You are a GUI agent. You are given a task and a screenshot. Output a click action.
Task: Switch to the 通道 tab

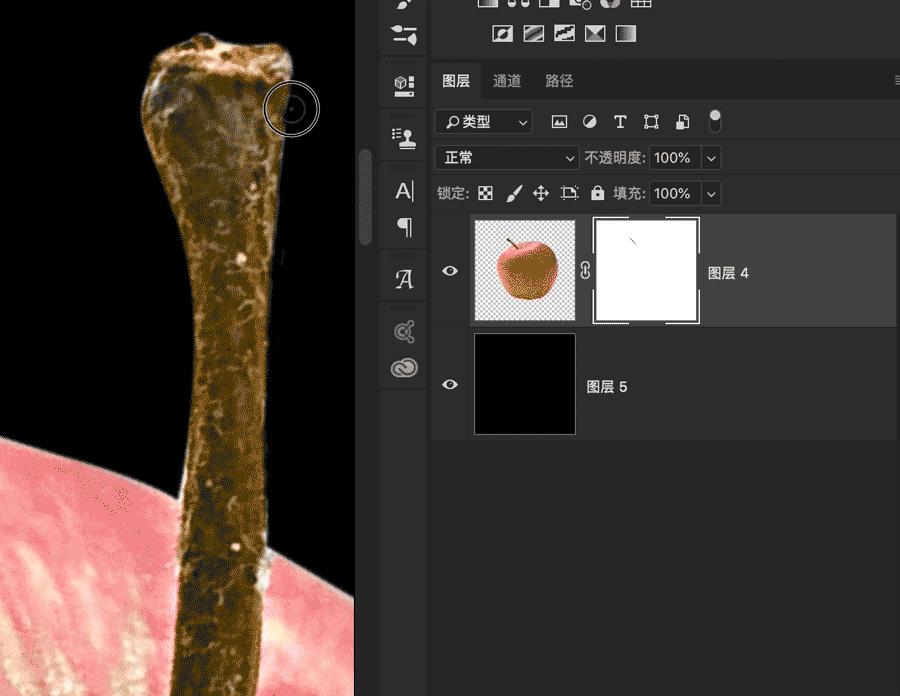tap(507, 81)
